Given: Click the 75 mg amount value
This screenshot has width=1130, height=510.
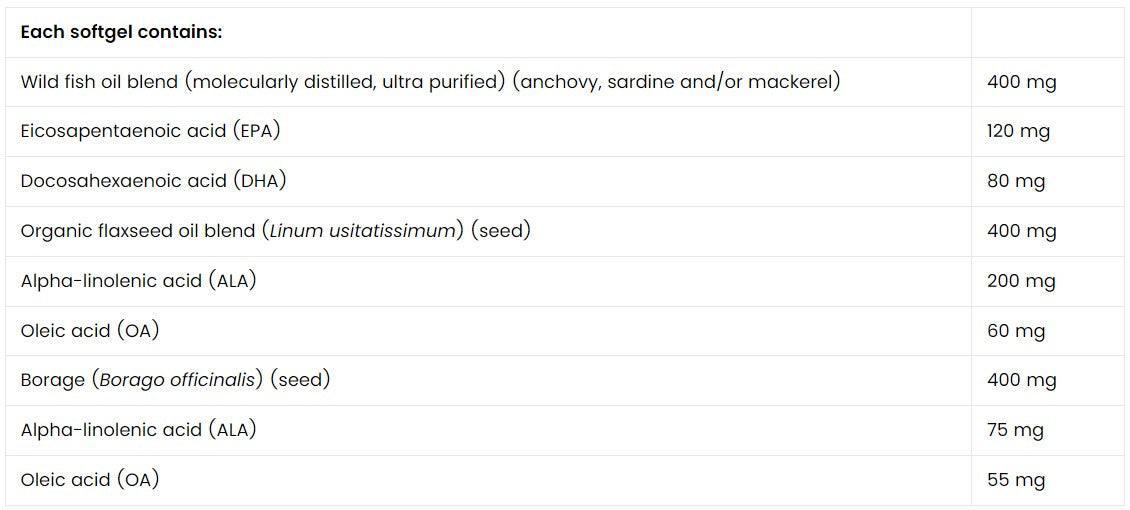Looking at the screenshot, I should (x=1015, y=430).
